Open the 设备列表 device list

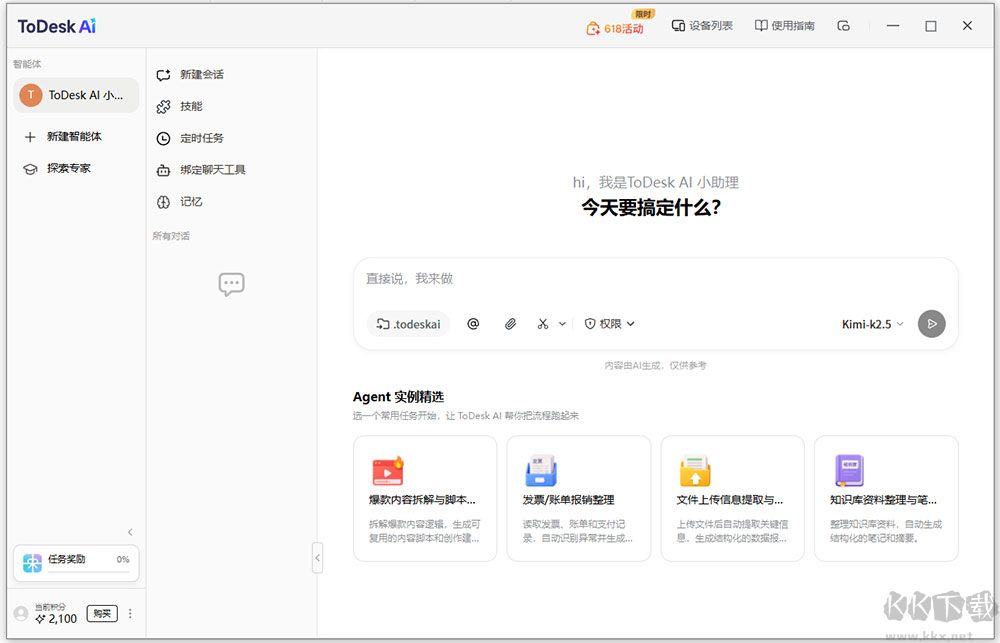(702, 26)
